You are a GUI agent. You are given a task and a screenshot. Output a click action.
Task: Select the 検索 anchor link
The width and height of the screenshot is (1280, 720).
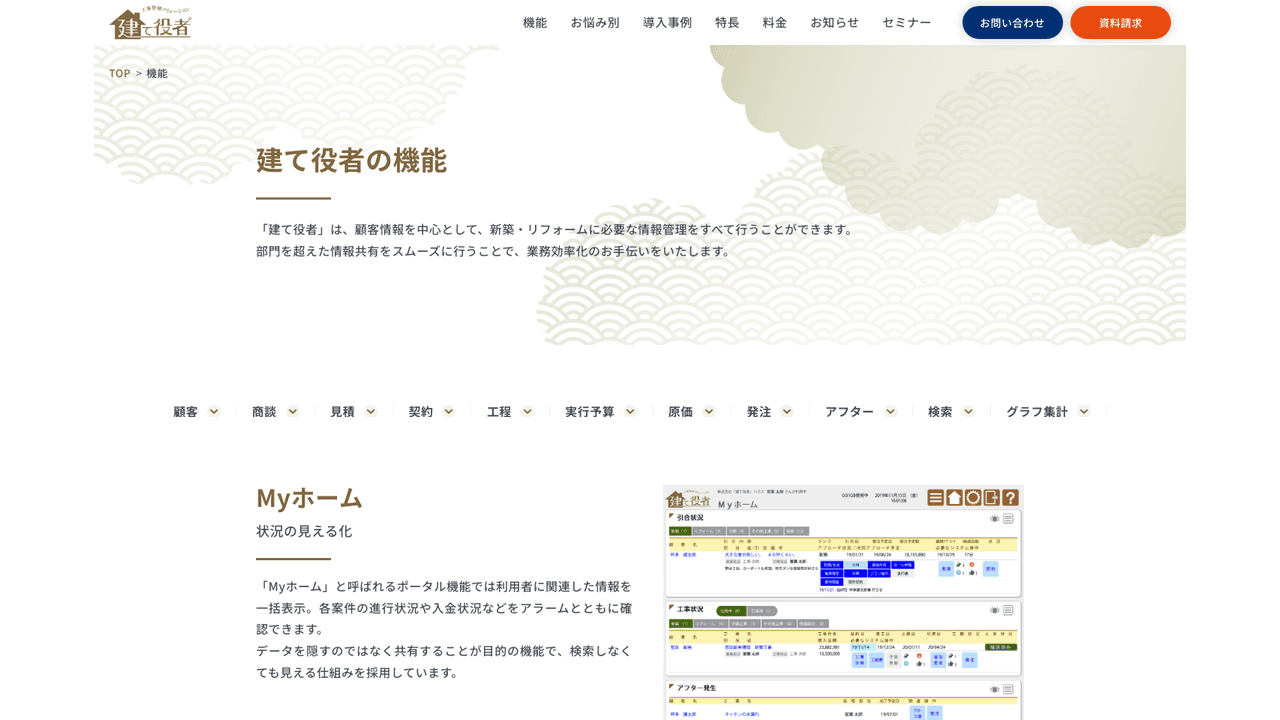950,411
